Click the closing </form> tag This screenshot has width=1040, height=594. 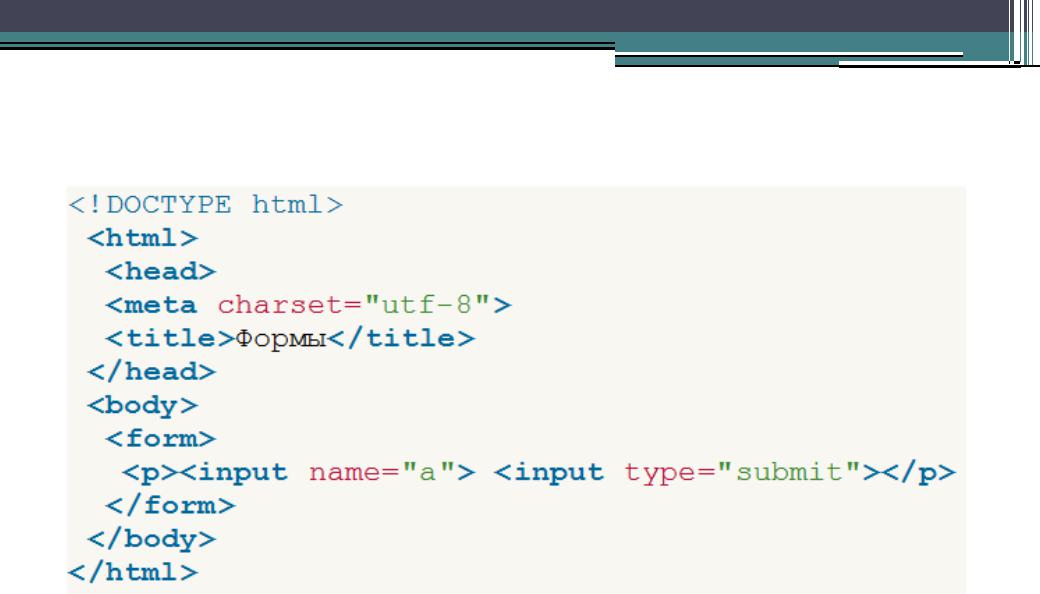pyautogui.click(x=170, y=506)
